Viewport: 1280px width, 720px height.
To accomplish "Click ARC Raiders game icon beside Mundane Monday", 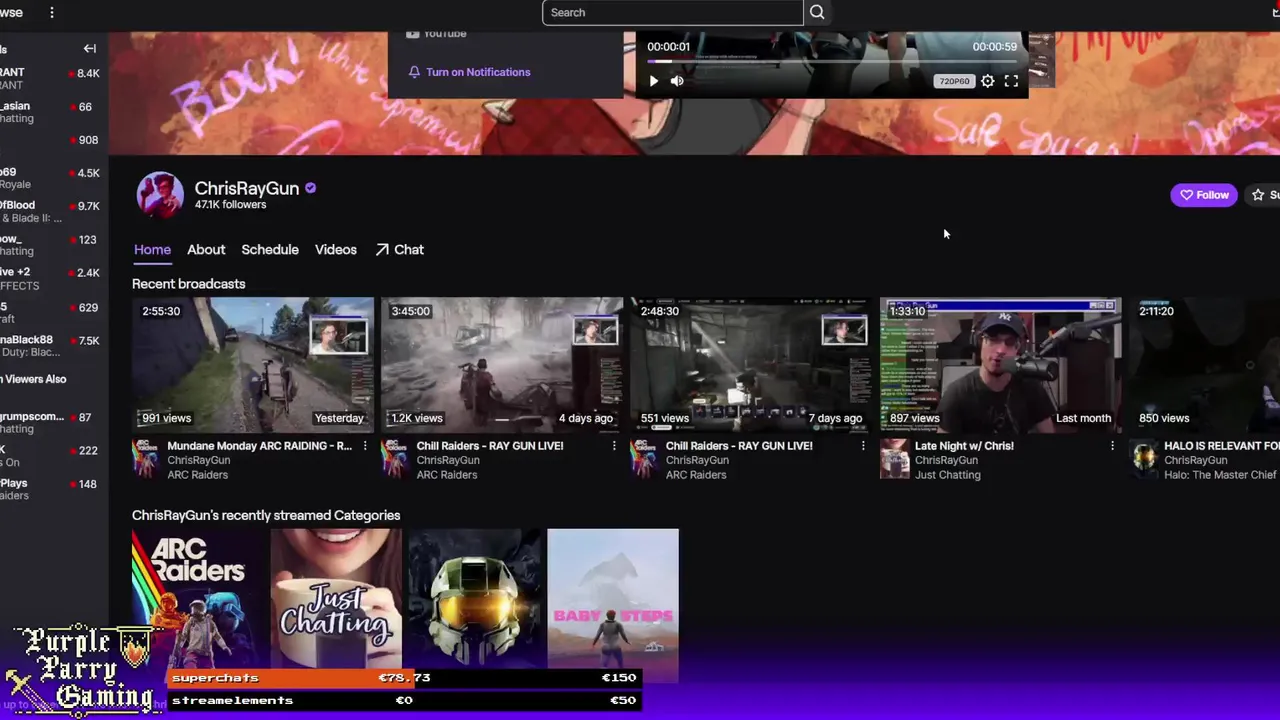I will (x=146, y=459).
